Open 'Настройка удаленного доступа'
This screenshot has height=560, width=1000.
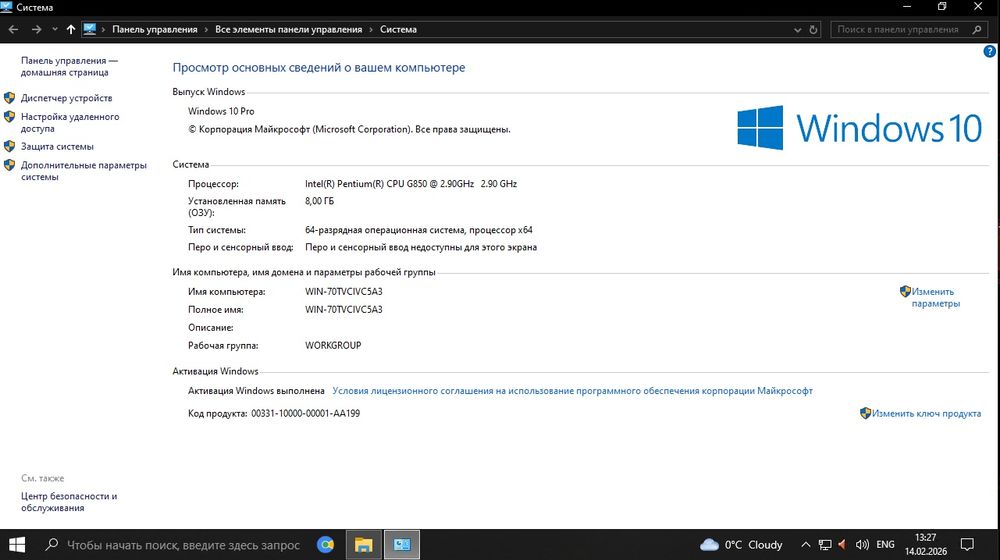pyautogui.click(x=70, y=122)
